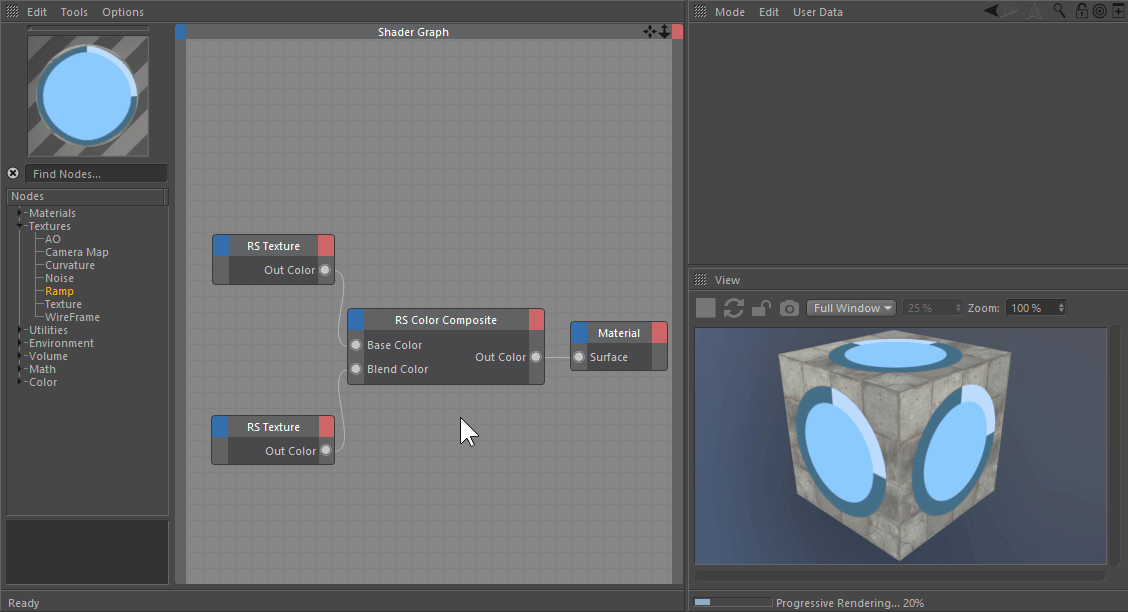Image resolution: width=1128 pixels, height=612 pixels.
Task: Toggle the render view lock padlock
Action: pyautogui.click(x=760, y=308)
